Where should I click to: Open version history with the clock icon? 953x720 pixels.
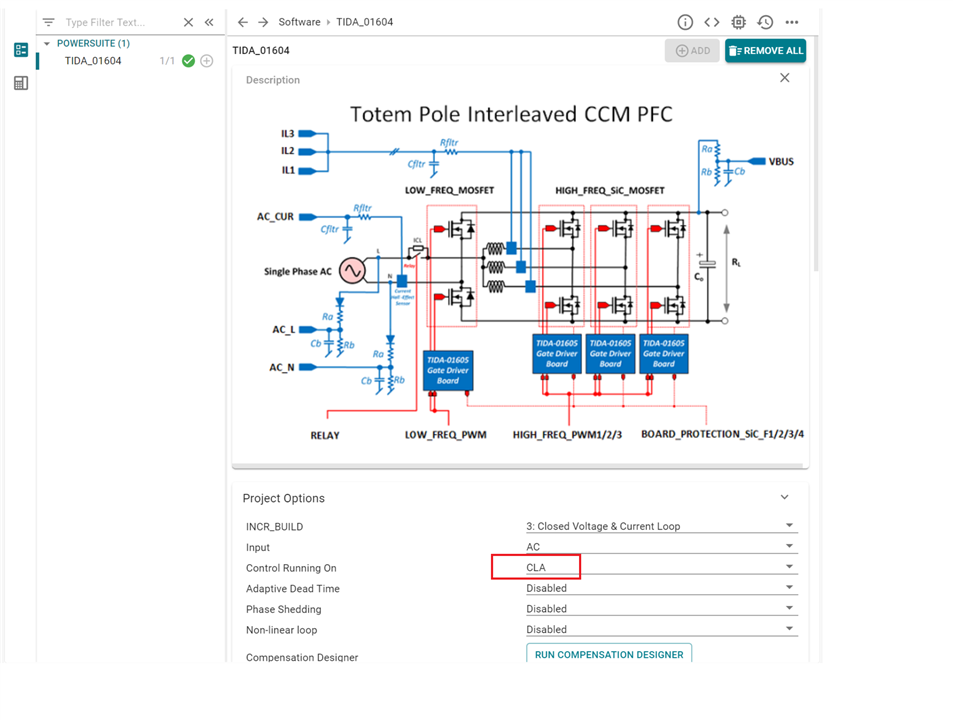[763, 22]
